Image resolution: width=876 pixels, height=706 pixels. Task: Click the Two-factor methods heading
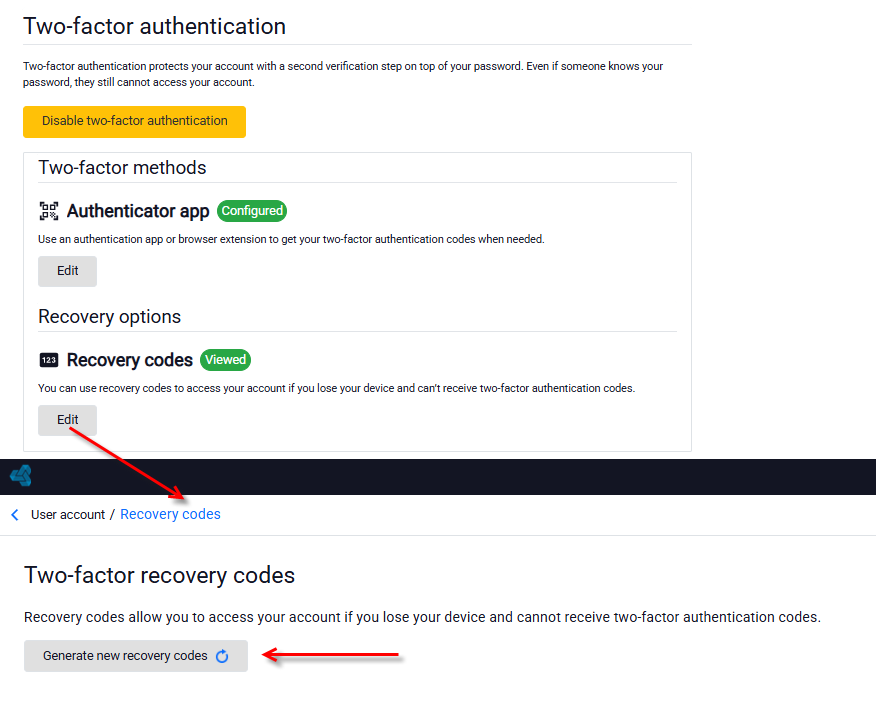(x=122, y=168)
